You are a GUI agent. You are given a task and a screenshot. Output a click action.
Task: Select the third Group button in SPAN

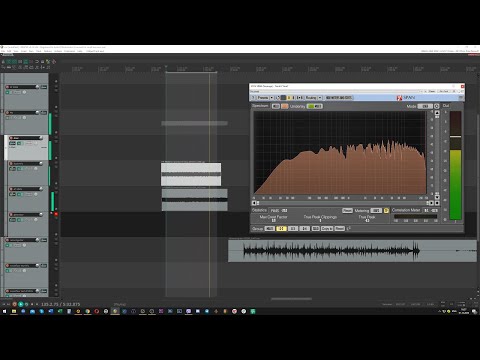tap(293, 228)
